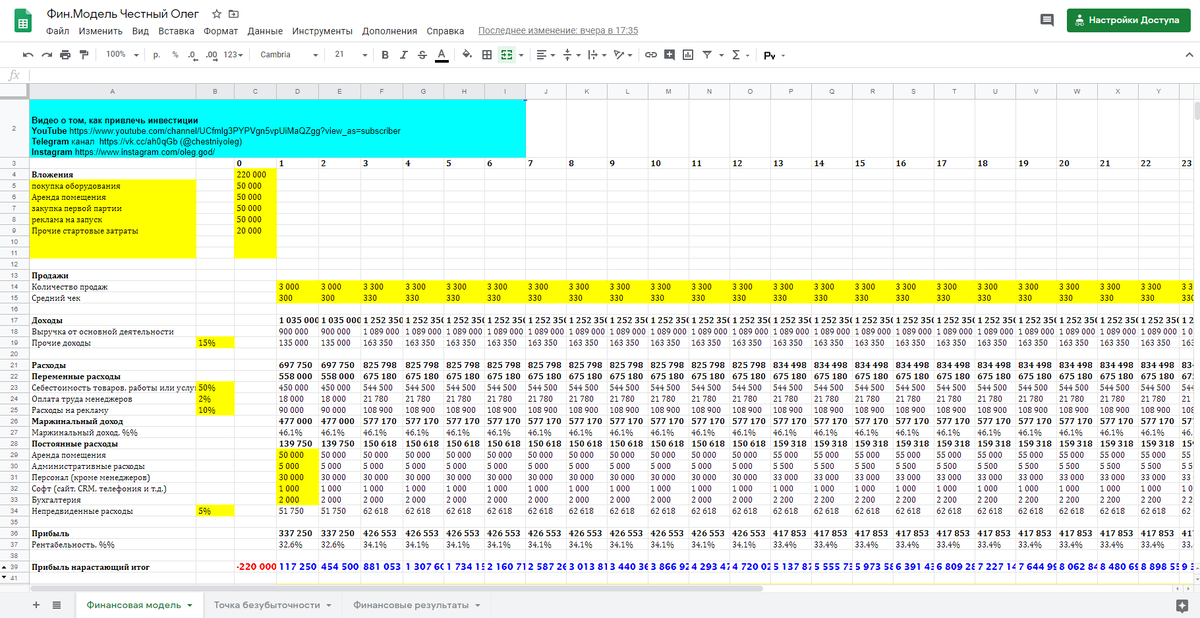Insert a comment via toolbar
This screenshot has width=1200, height=618.
(x=671, y=55)
